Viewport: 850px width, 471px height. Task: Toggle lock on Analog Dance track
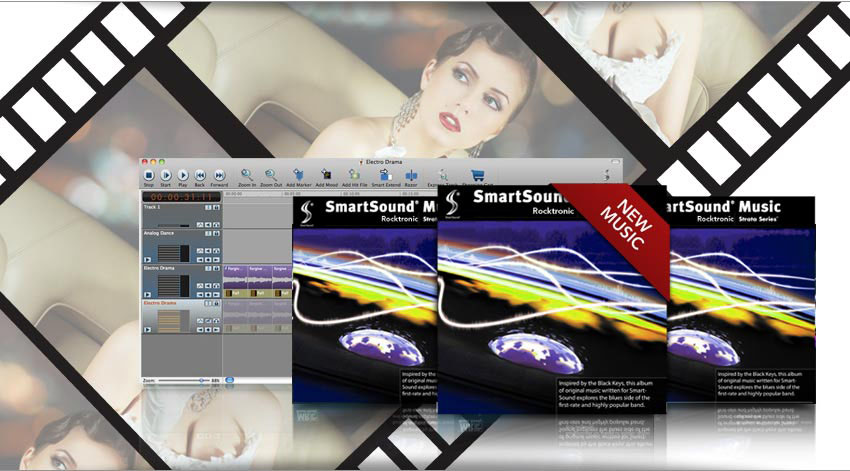tap(216, 234)
